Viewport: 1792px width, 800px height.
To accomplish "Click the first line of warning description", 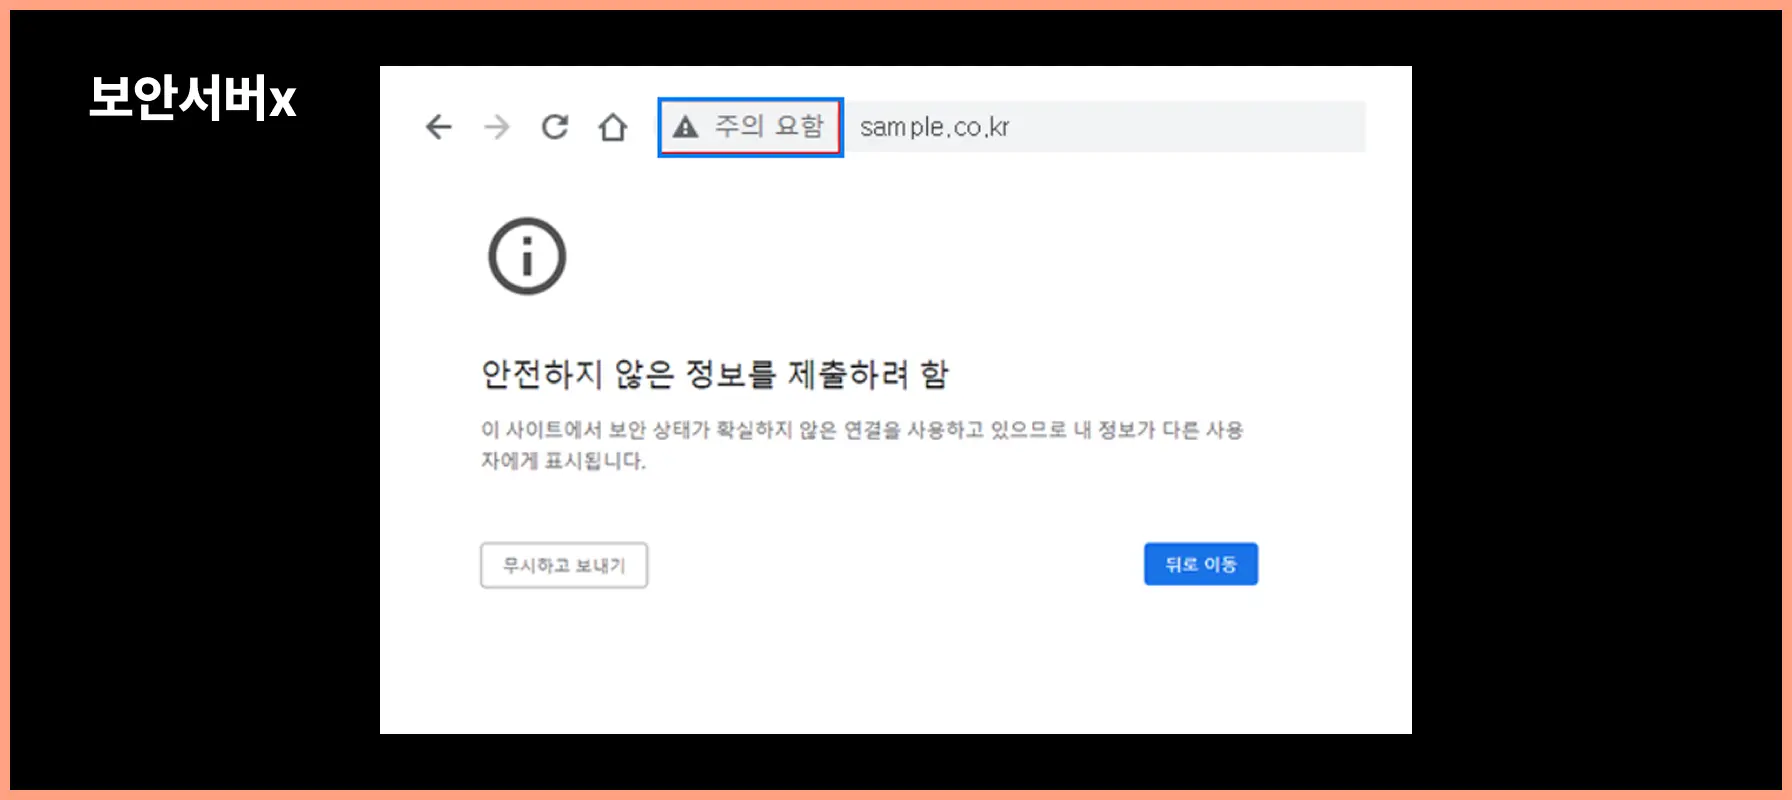I will (861, 430).
